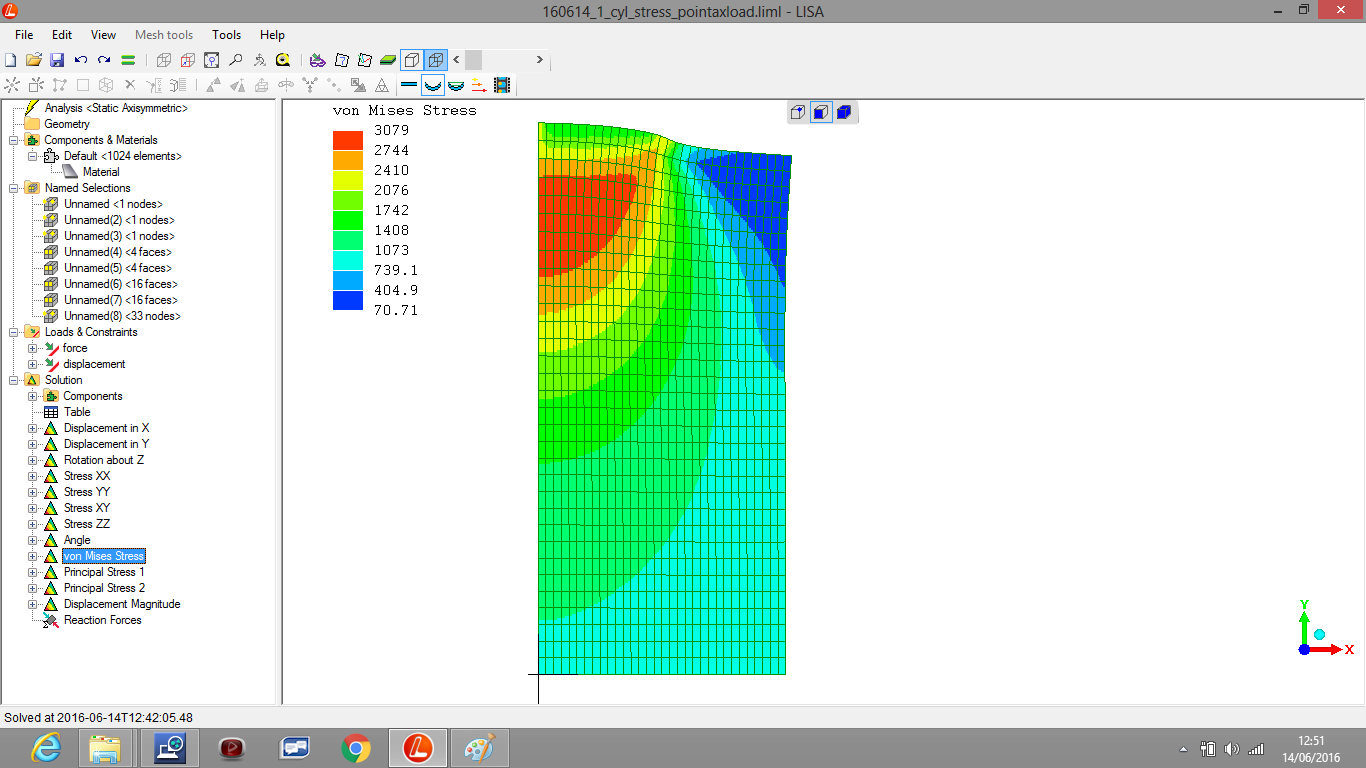Click the tape measure tool icon
This screenshot has height=768, width=1366.
(x=283, y=60)
